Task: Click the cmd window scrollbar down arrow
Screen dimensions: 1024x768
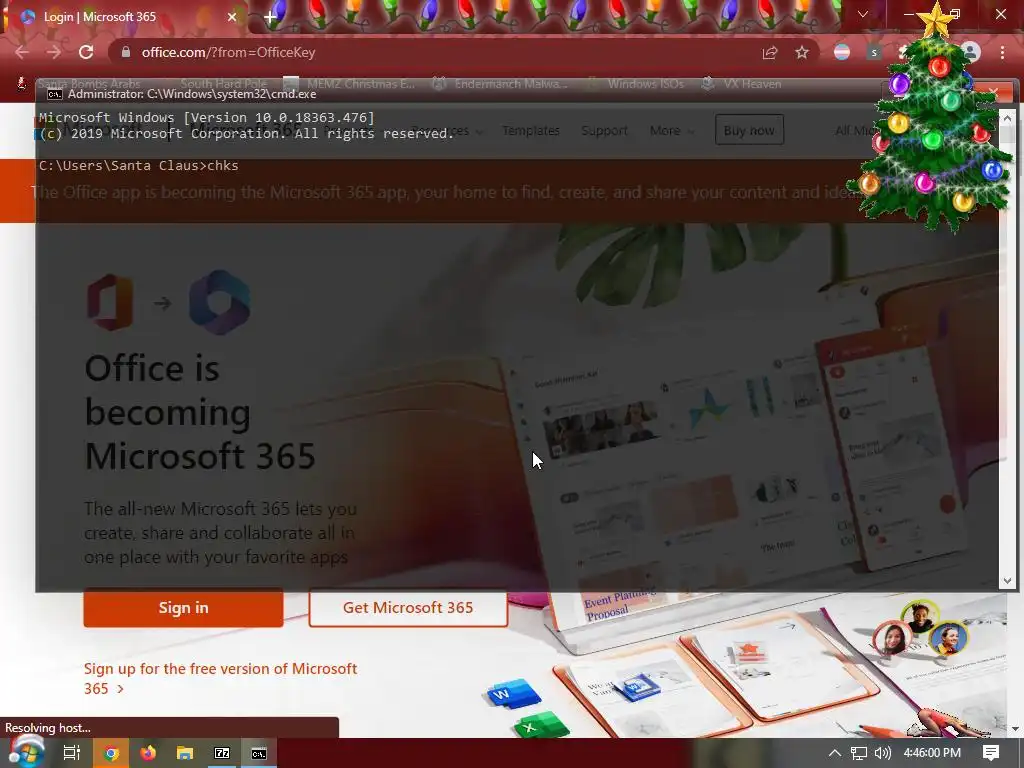Action: pos(1007,581)
